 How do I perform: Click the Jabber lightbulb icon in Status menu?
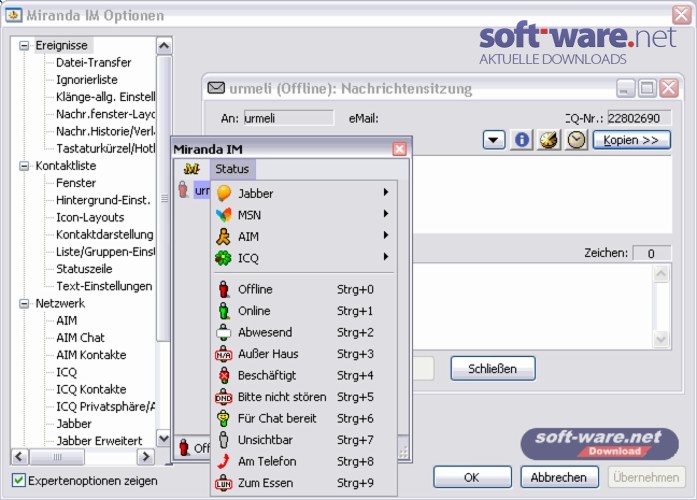[224, 193]
